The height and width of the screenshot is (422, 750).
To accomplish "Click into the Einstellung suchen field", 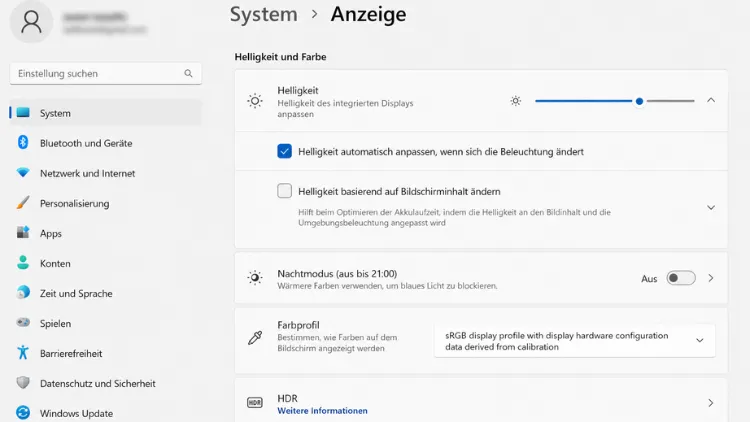I will [x=105, y=73].
